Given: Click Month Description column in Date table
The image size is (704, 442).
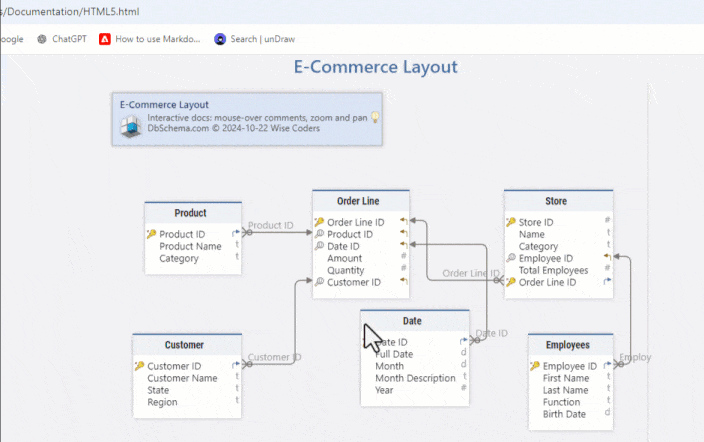Looking at the screenshot, I should 415,378.
